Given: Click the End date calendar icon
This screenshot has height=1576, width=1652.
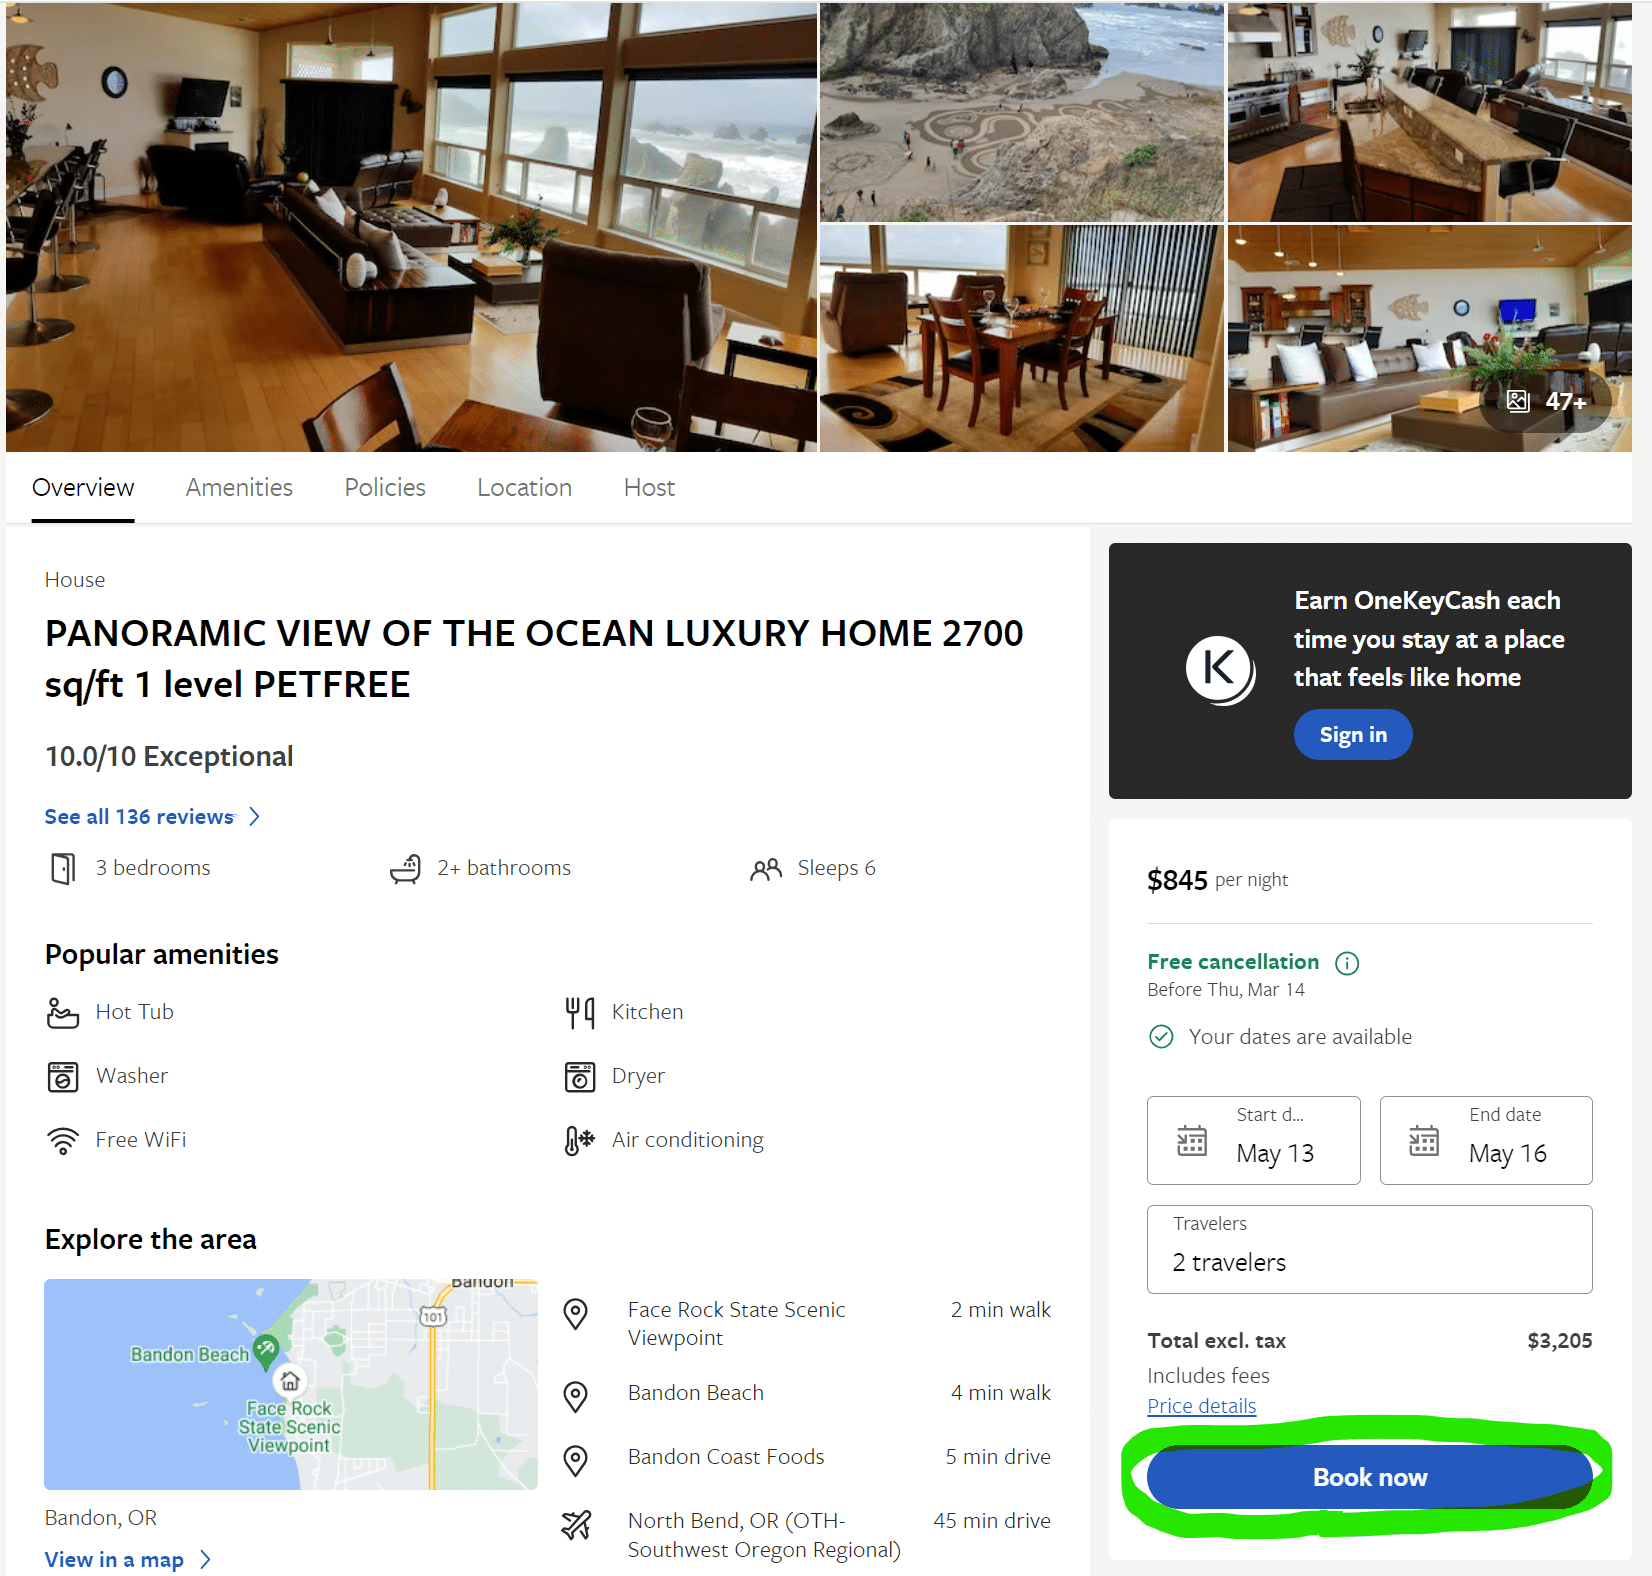Looking at the screenshot, I should [1424, 1141].
